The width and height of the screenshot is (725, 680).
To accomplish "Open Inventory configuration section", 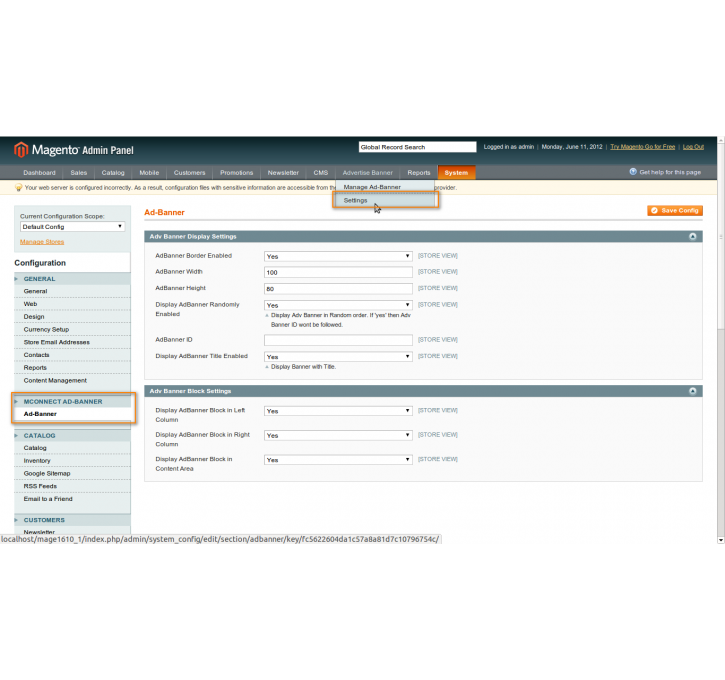I will click(x=37, y=460).
